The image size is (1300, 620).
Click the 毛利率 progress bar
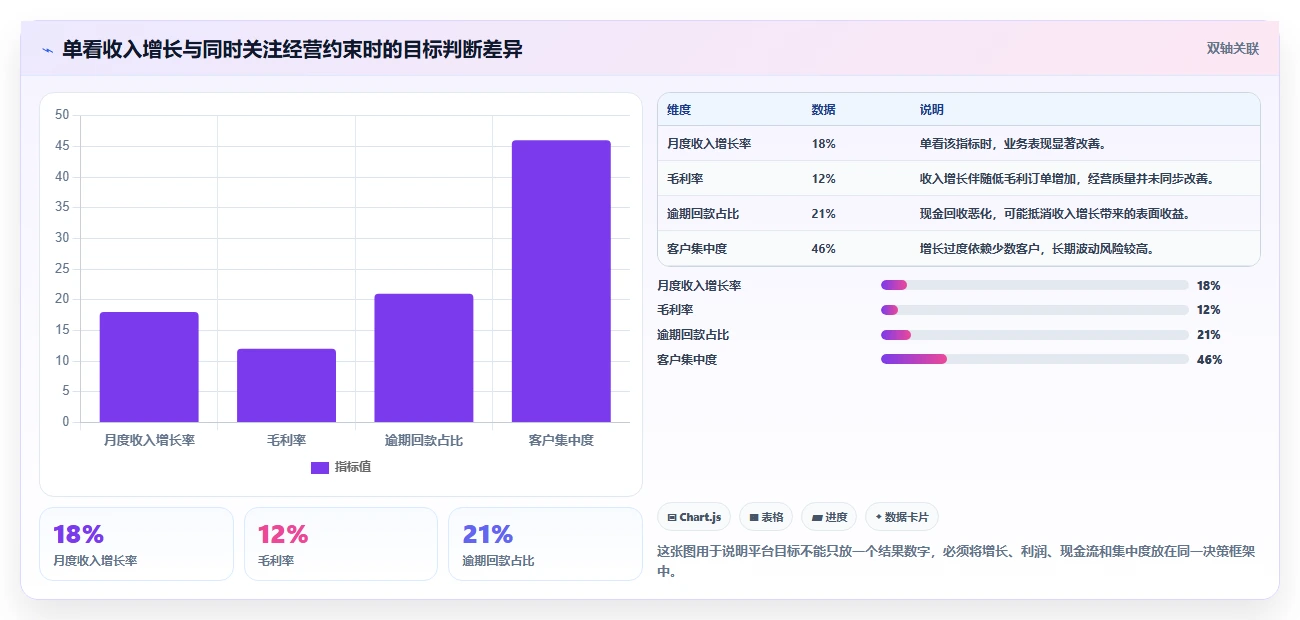[1034, 310]
